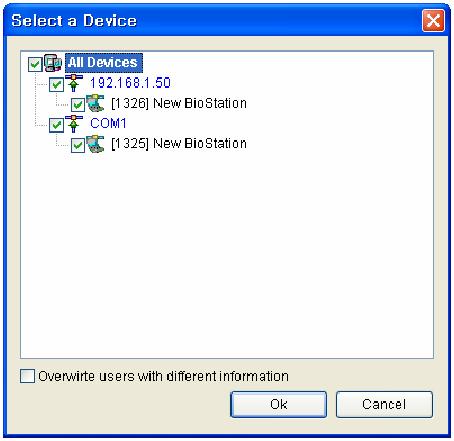Confirm selection with the Ok button
This screenshot has width=454, height=441.
[x=279, y=404]
